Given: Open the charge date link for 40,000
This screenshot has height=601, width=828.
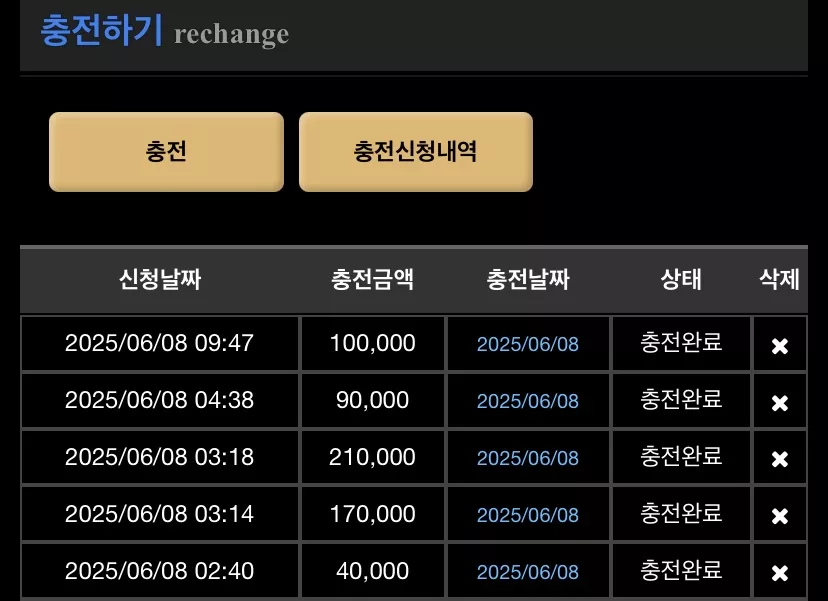Looking at the screenshot, I should (x=528, y=572).
